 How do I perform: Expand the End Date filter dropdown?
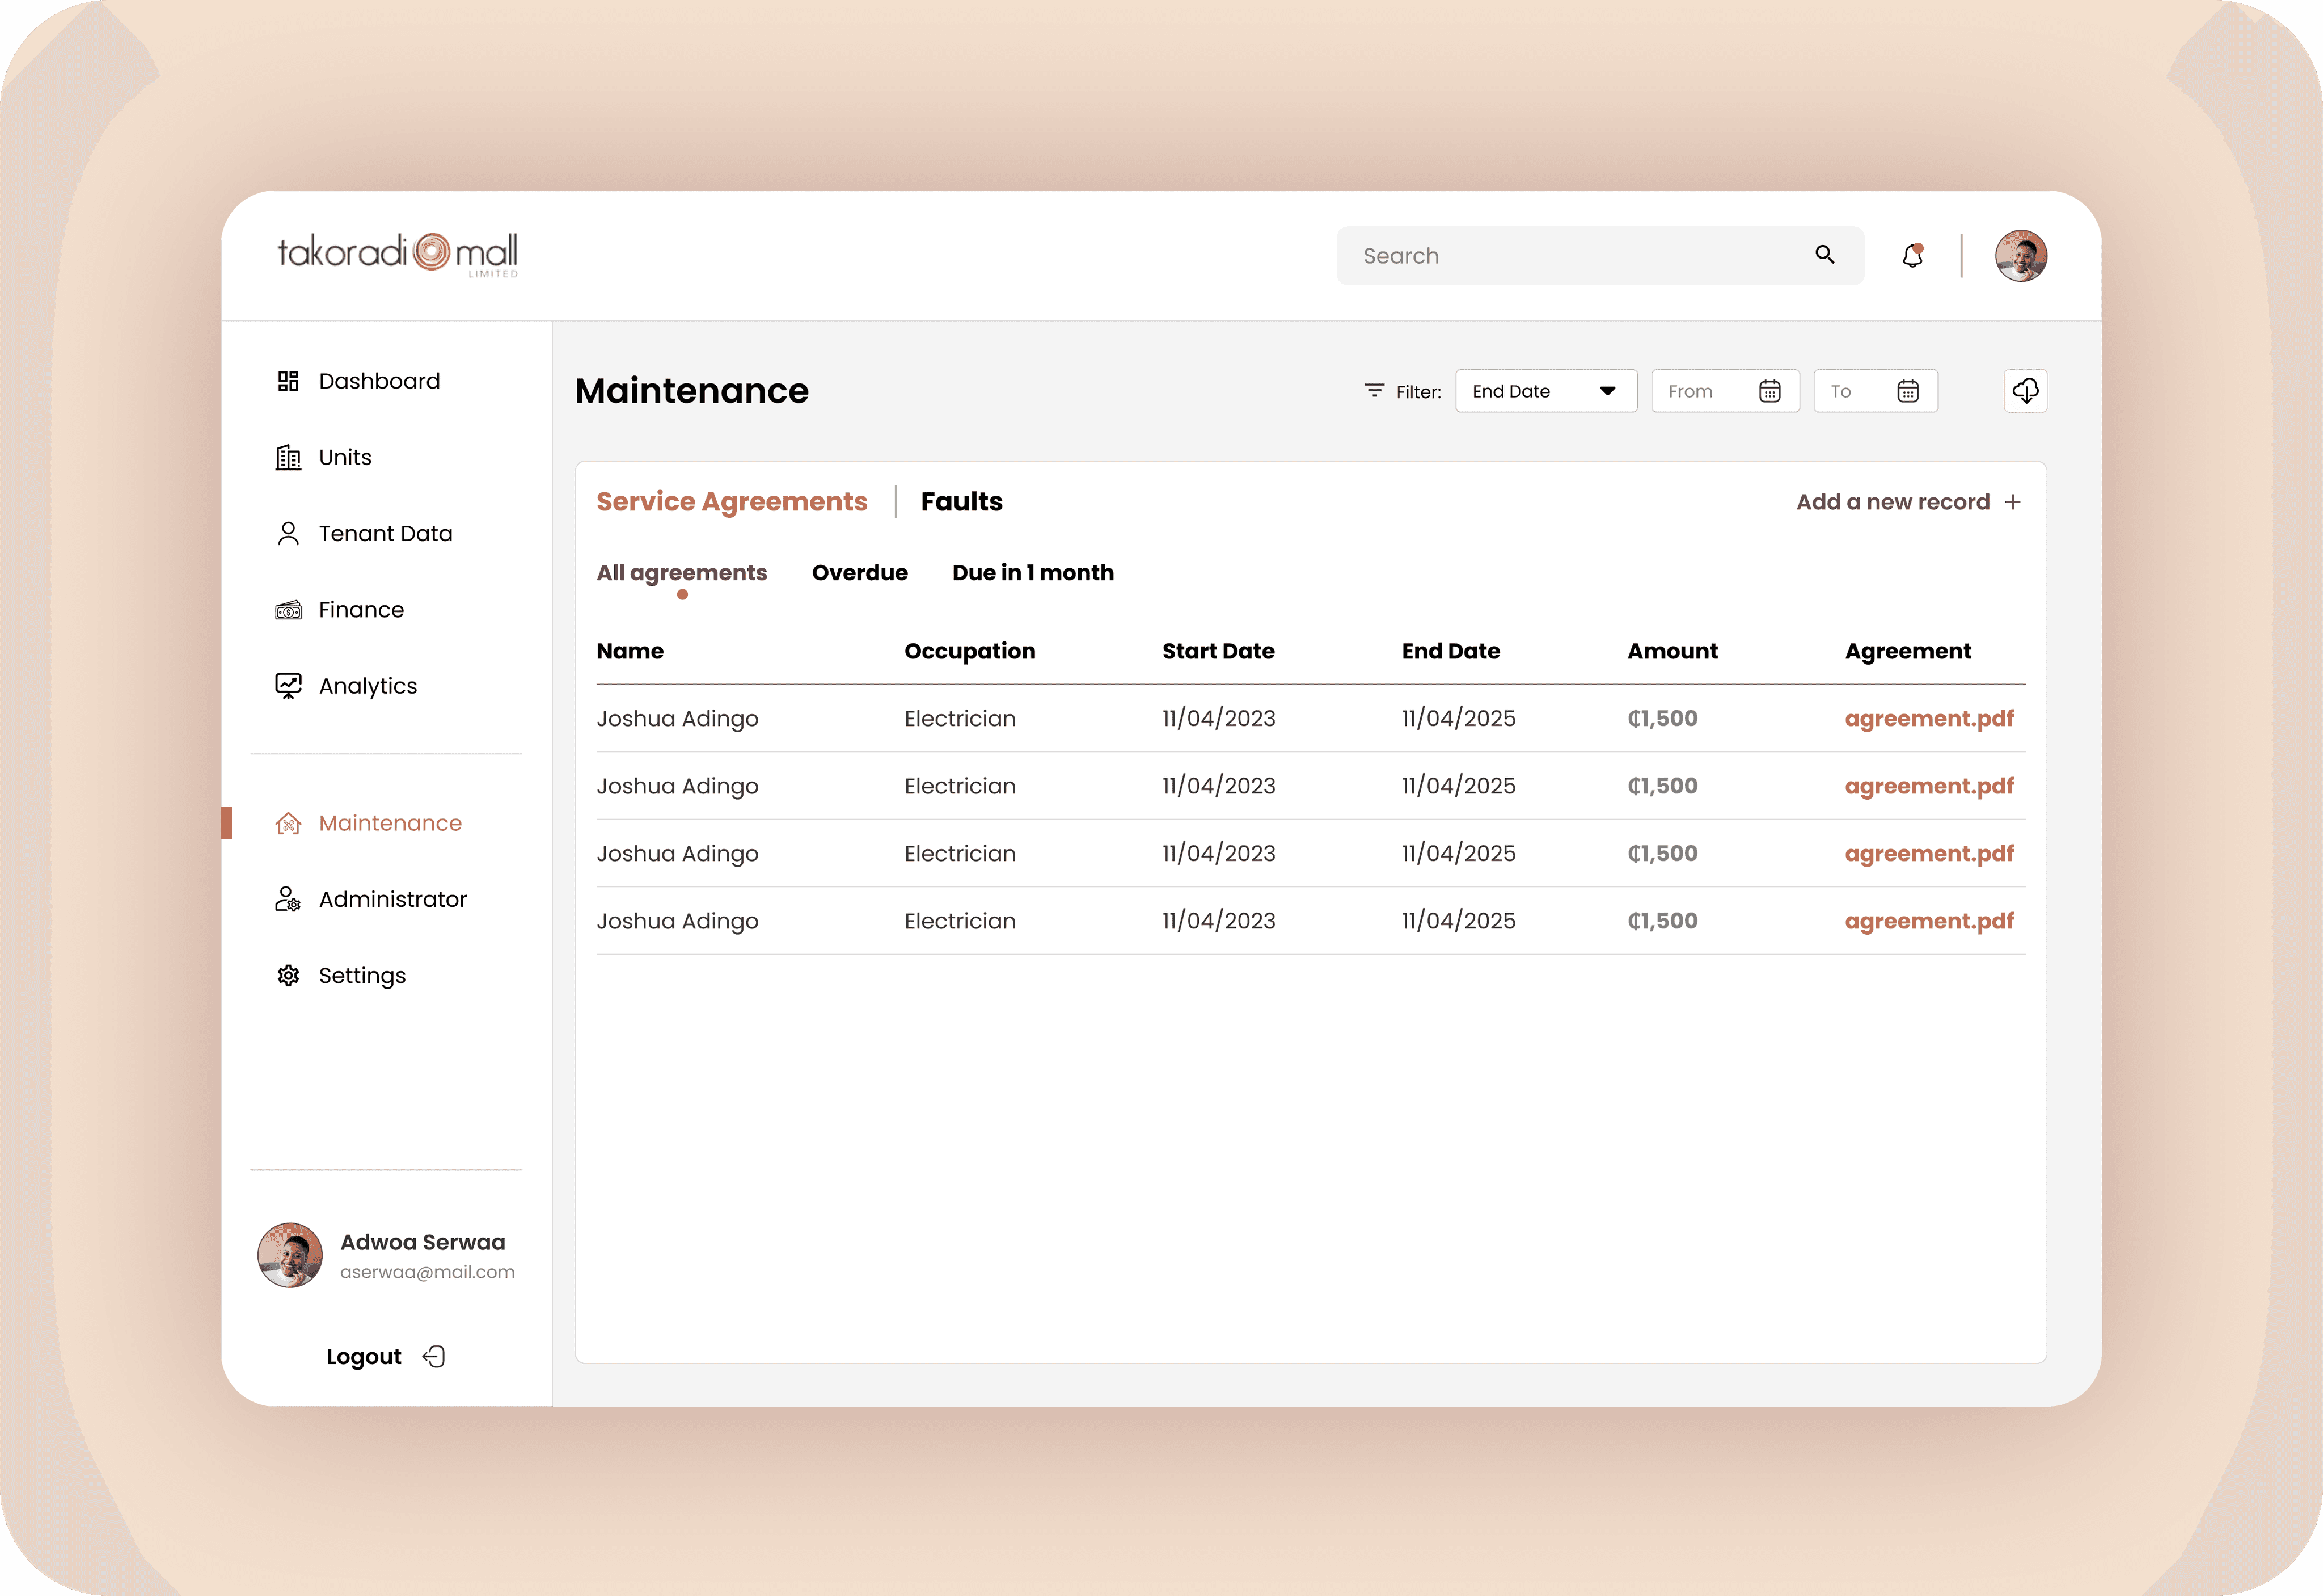pyautogui.click(x=1545, y=392)
